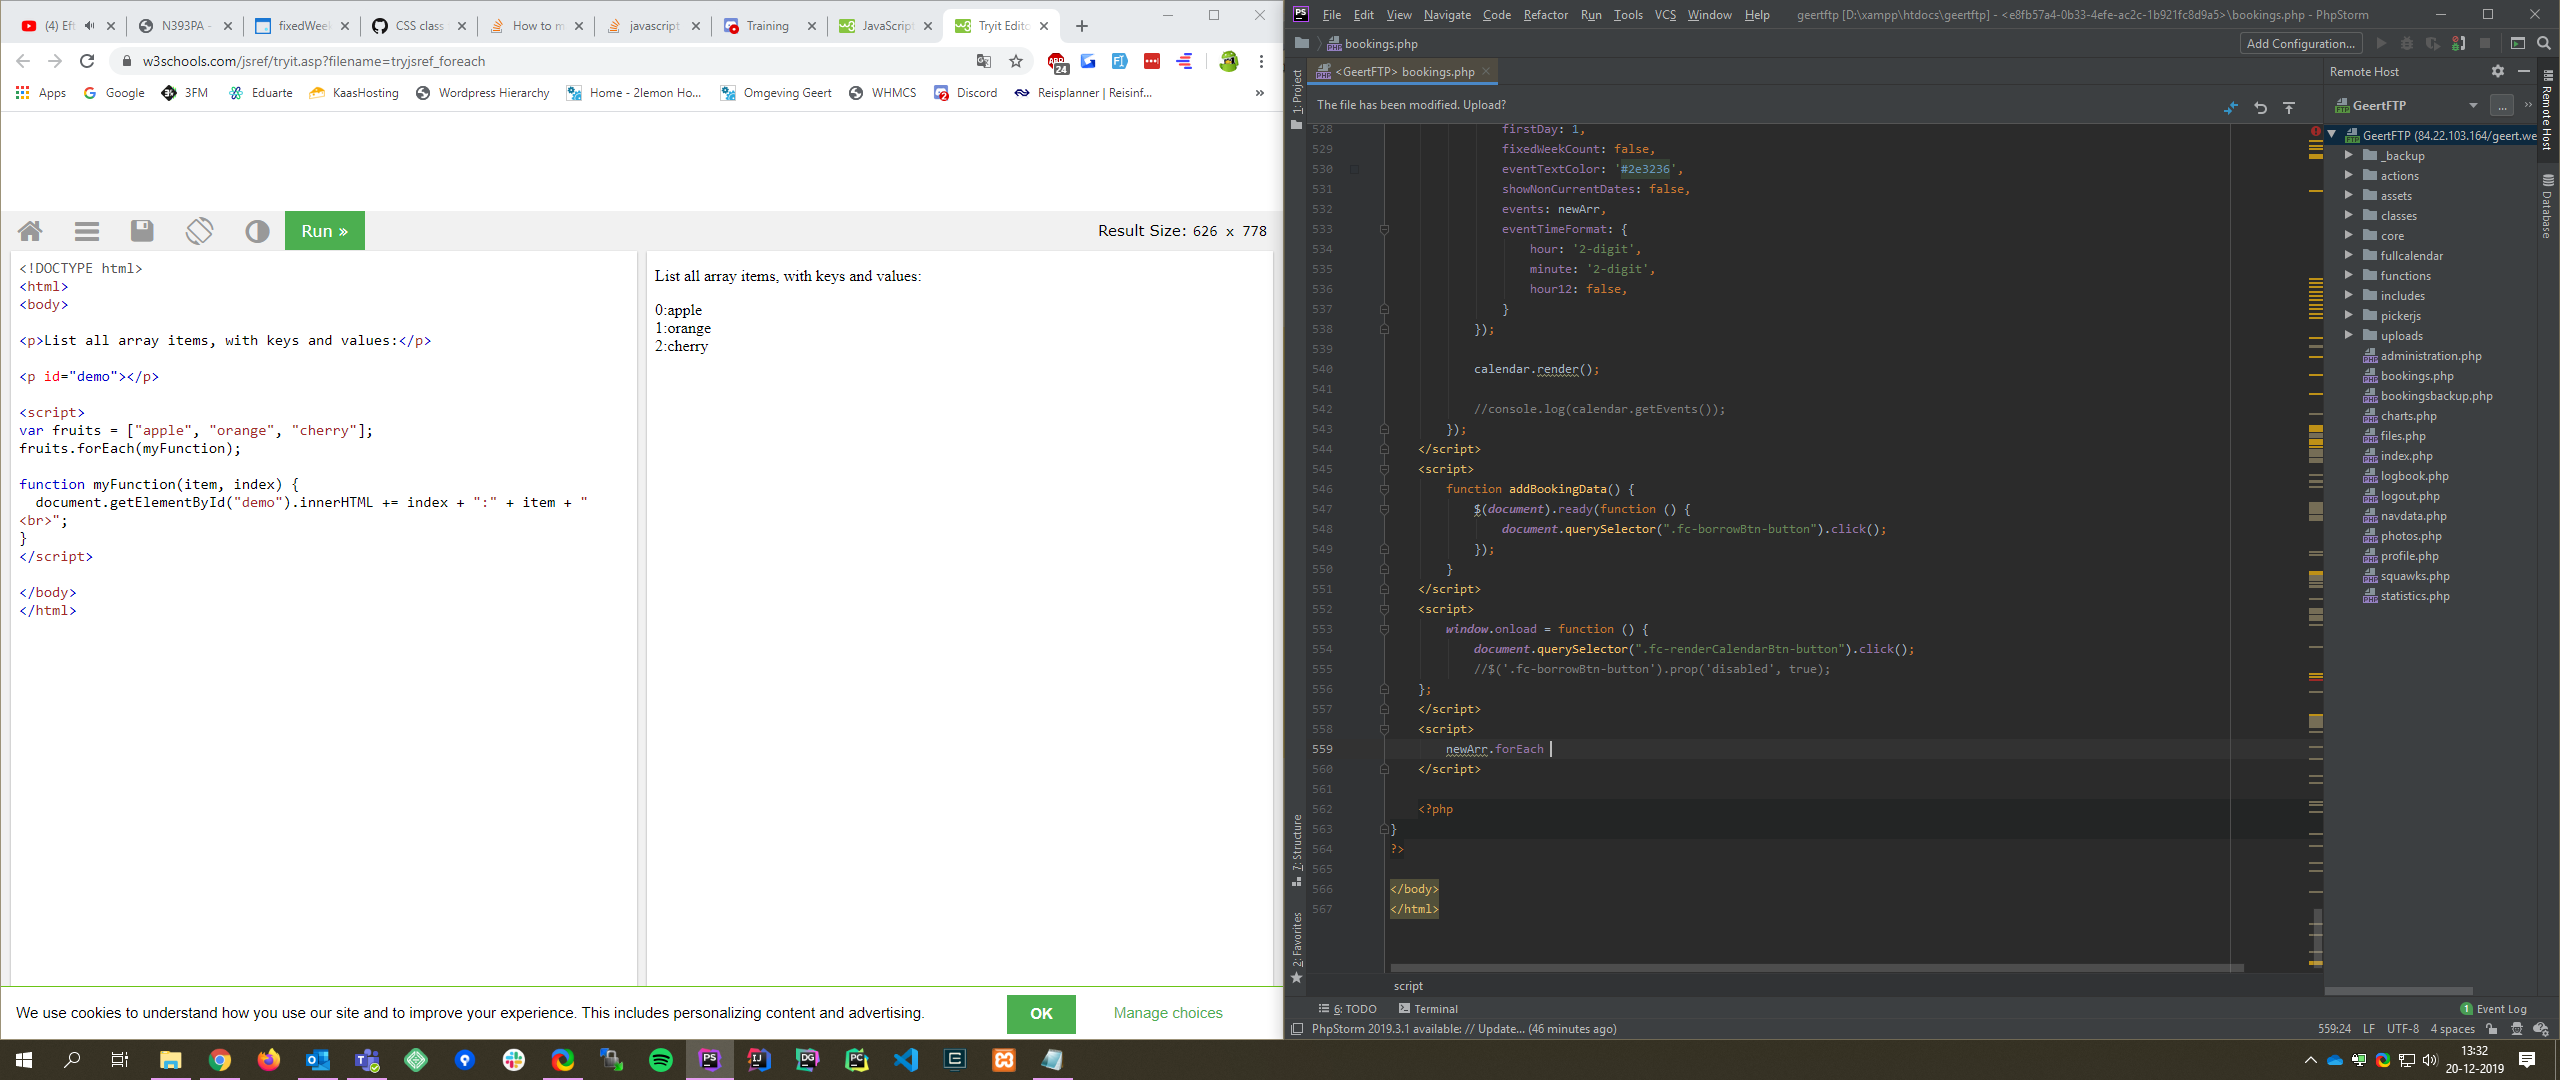Click the save code floppy icon
2560x1080 pixels.
[142, 231]
